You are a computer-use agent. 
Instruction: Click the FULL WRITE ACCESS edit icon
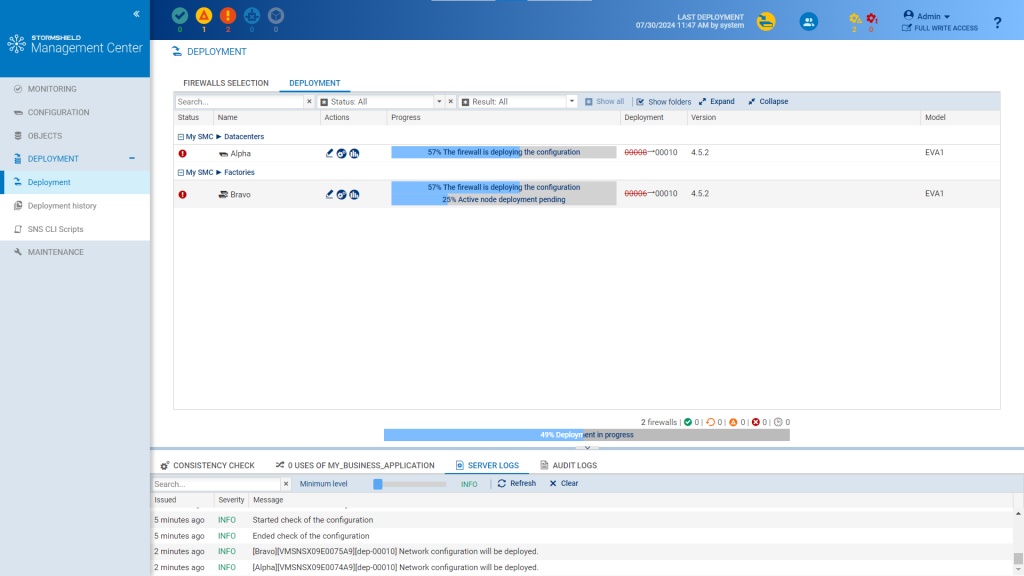coord(906,28)
